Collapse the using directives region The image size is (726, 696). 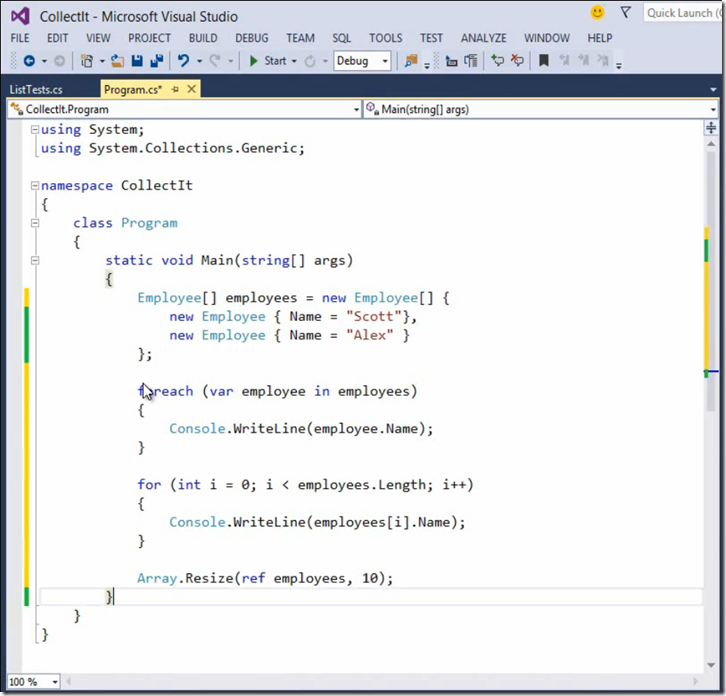pos(35,130)
